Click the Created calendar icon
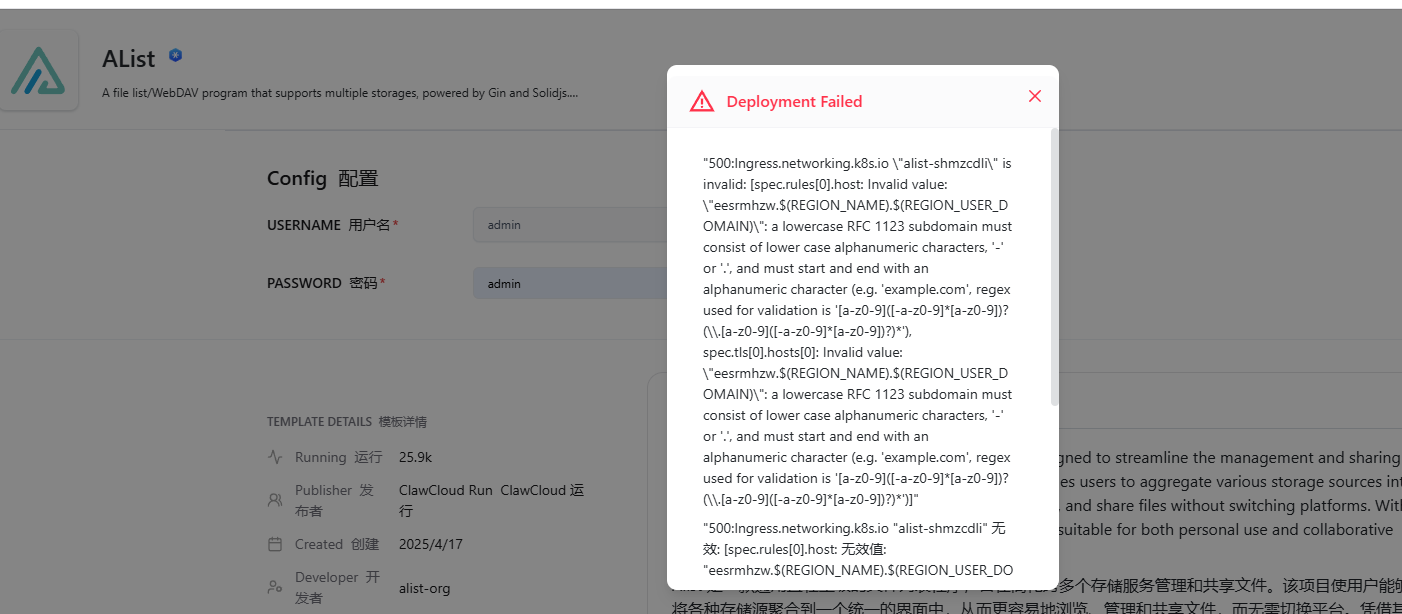This screenshot has height=614, width=1402. [275, 544]
